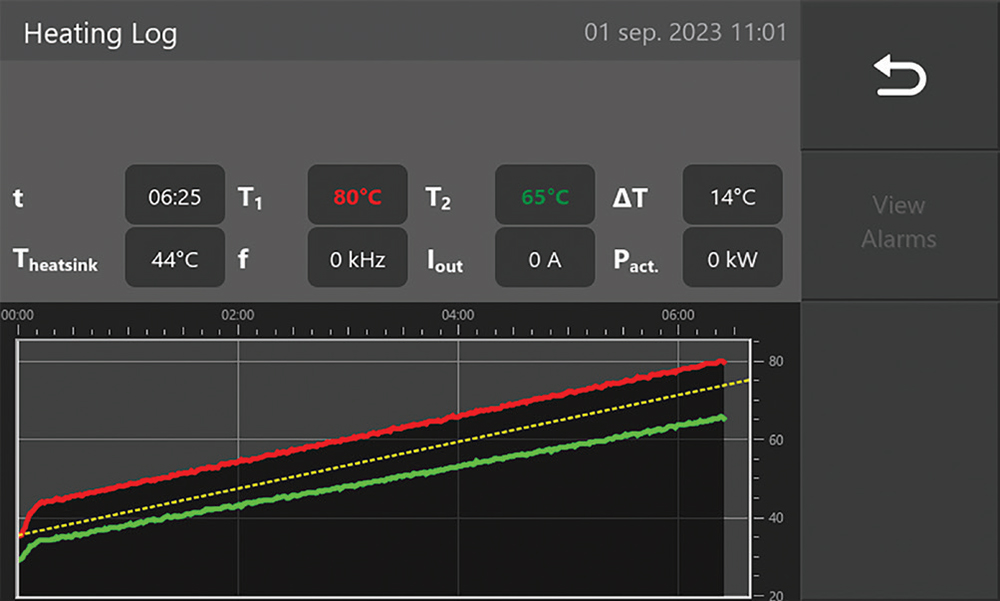
Task: Click the heatsink temperature 44°C box
Action: coord(174,259)
